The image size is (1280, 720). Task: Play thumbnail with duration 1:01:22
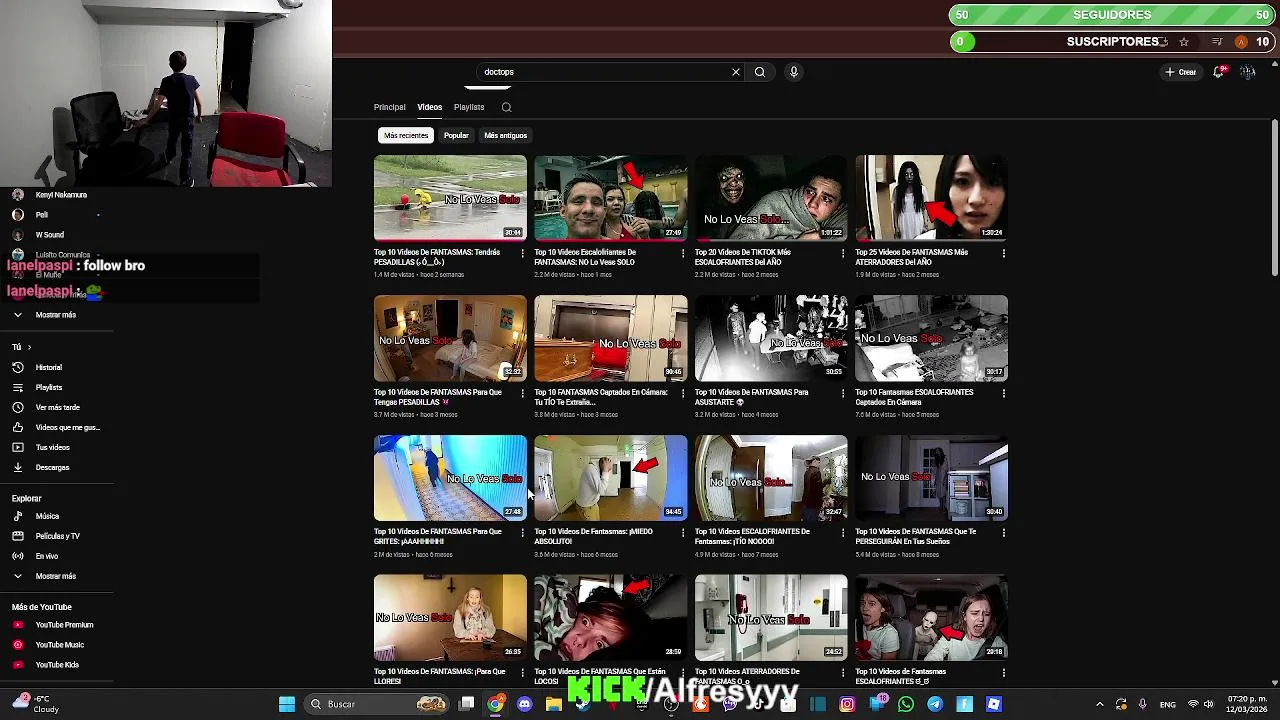[x=771, y=198]
